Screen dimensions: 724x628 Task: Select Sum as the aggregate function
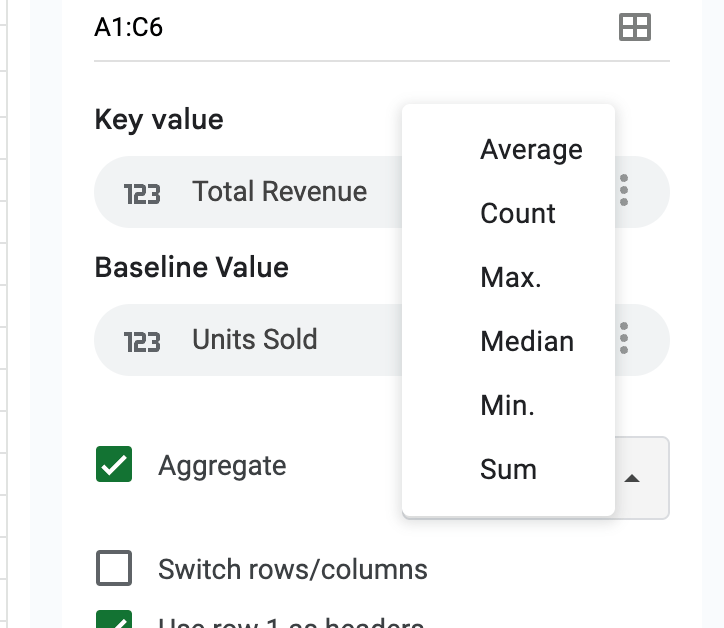coord(508,470)
